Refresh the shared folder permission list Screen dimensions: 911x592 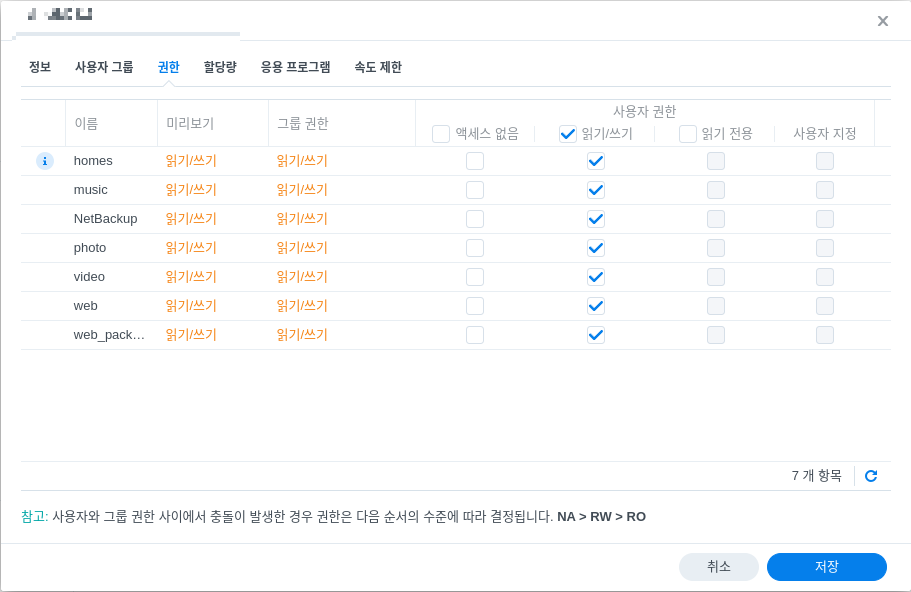[x=871, y=476]
